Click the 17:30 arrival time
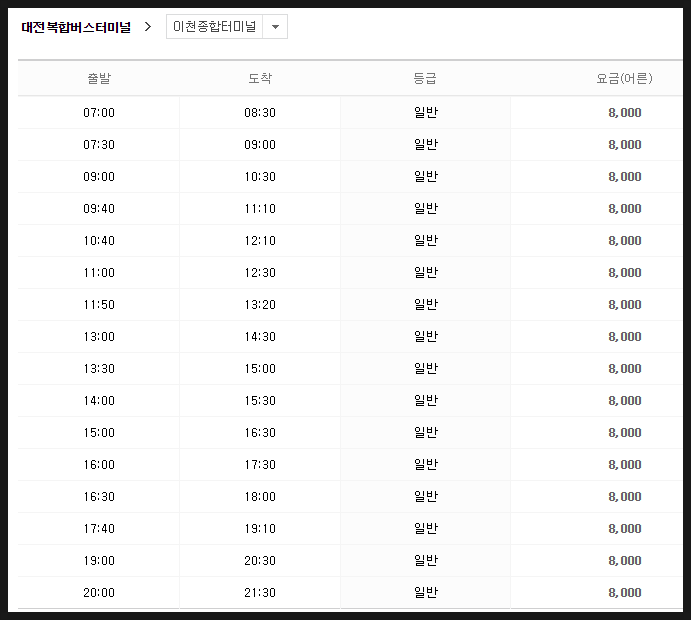The image size is (691, 620). click(x=260, y=464)
